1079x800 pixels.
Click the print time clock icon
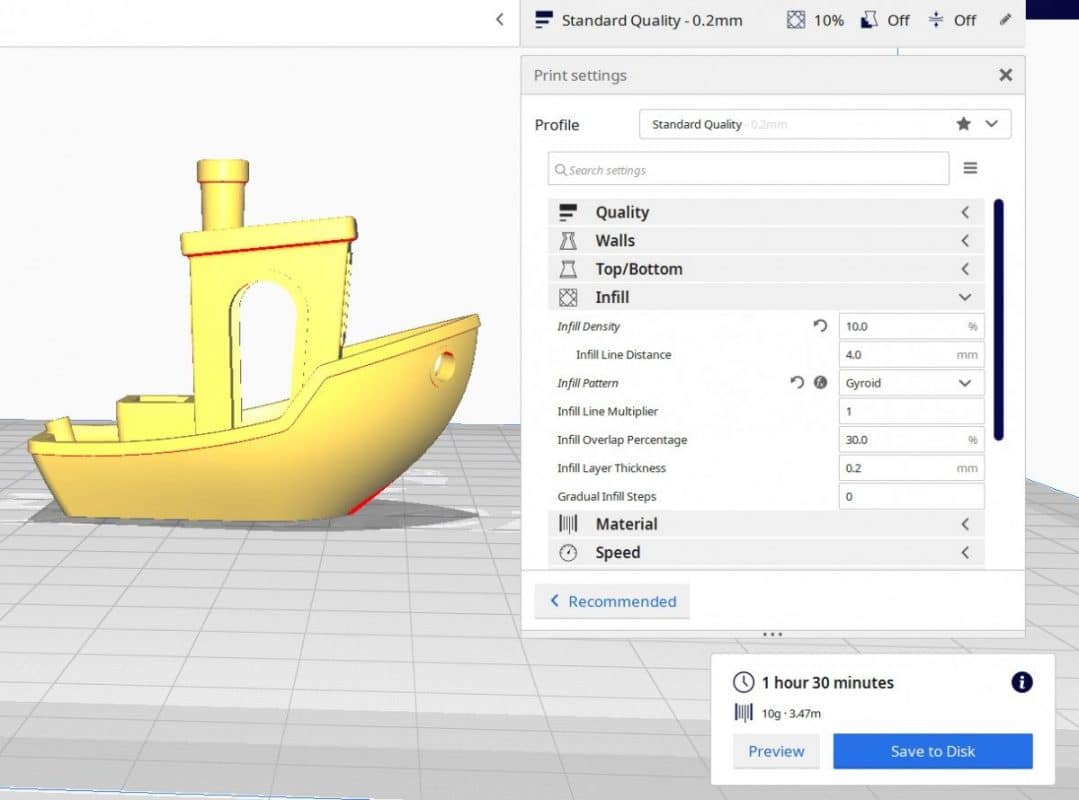point(743,682)
